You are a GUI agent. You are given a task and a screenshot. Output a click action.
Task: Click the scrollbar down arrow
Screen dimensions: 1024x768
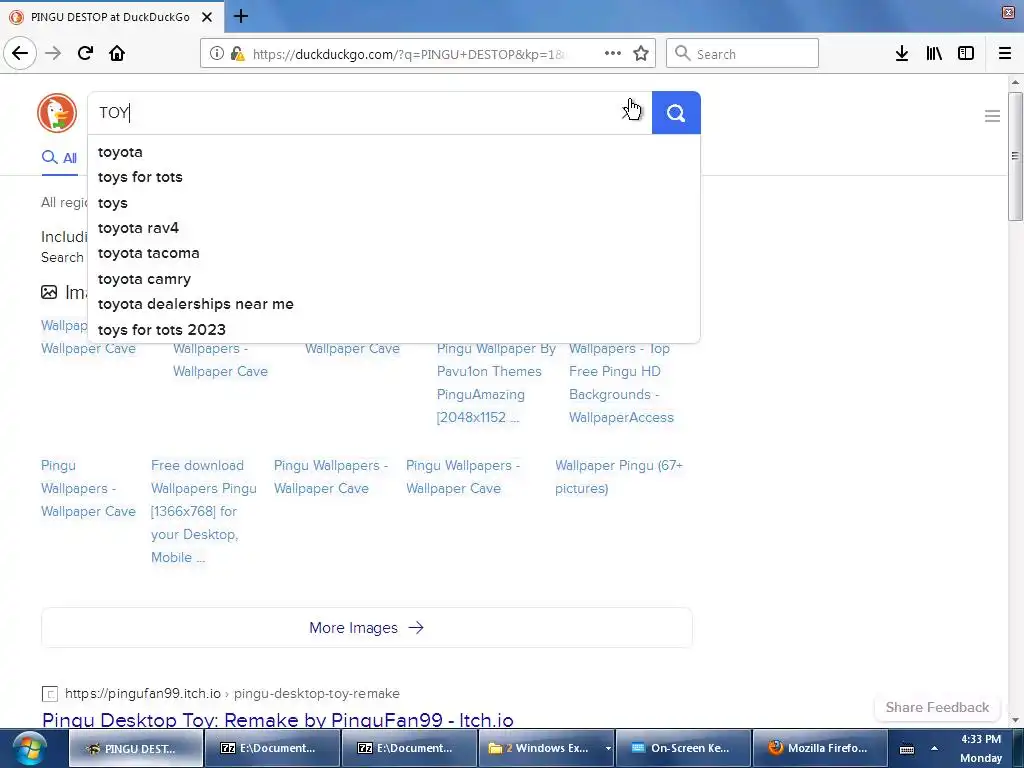(1015, 720)
